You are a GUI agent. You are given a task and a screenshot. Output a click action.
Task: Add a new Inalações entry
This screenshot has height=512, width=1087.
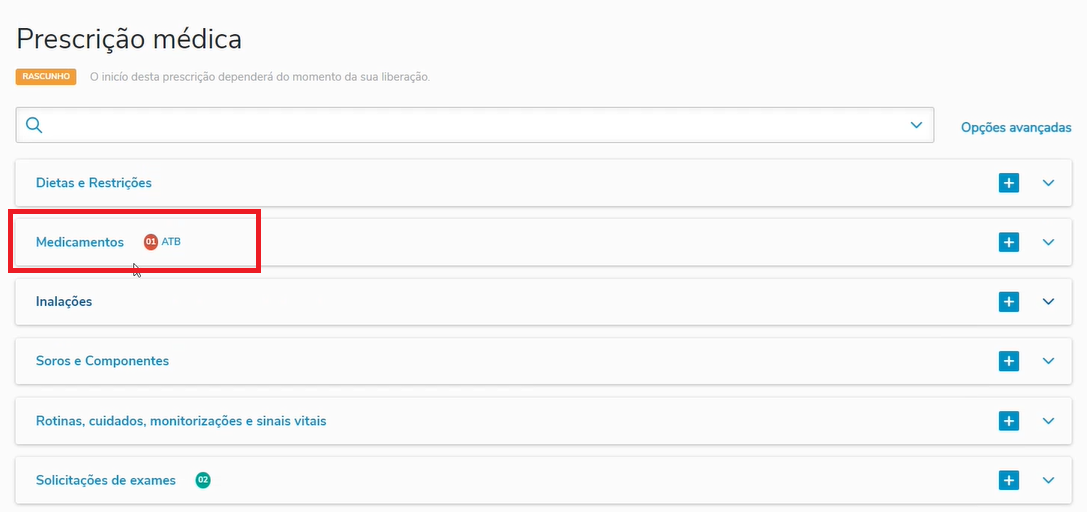(x=1009, y=301)
